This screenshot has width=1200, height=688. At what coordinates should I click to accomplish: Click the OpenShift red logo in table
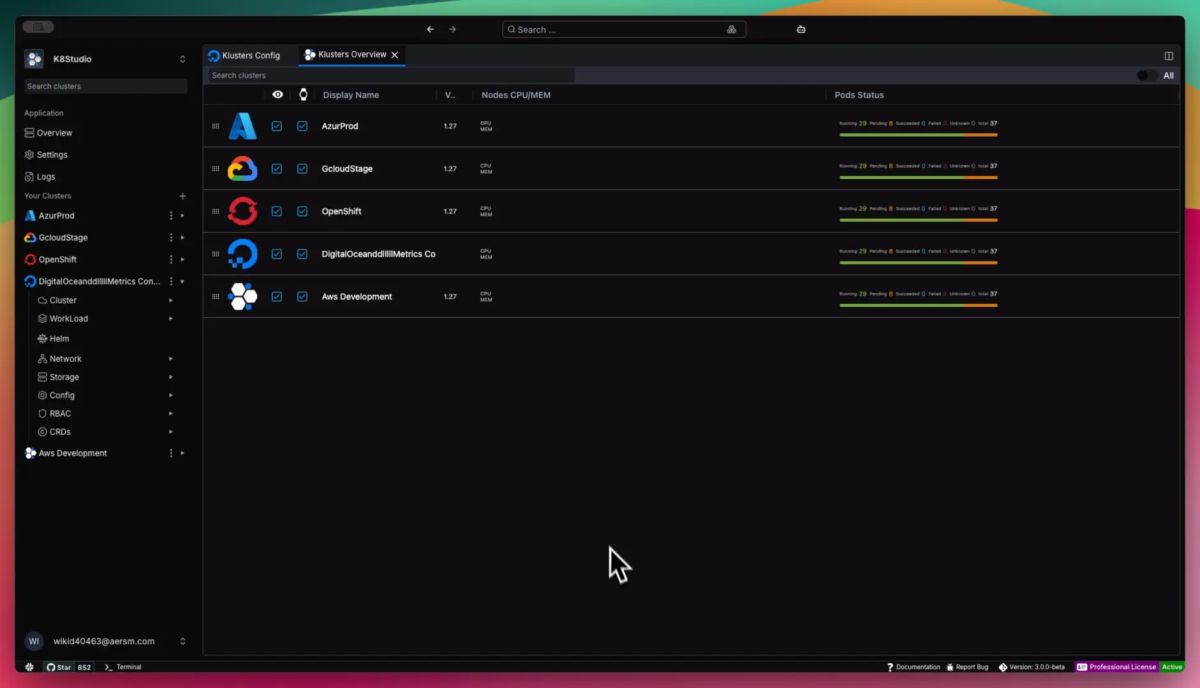(x=242, y=211)
